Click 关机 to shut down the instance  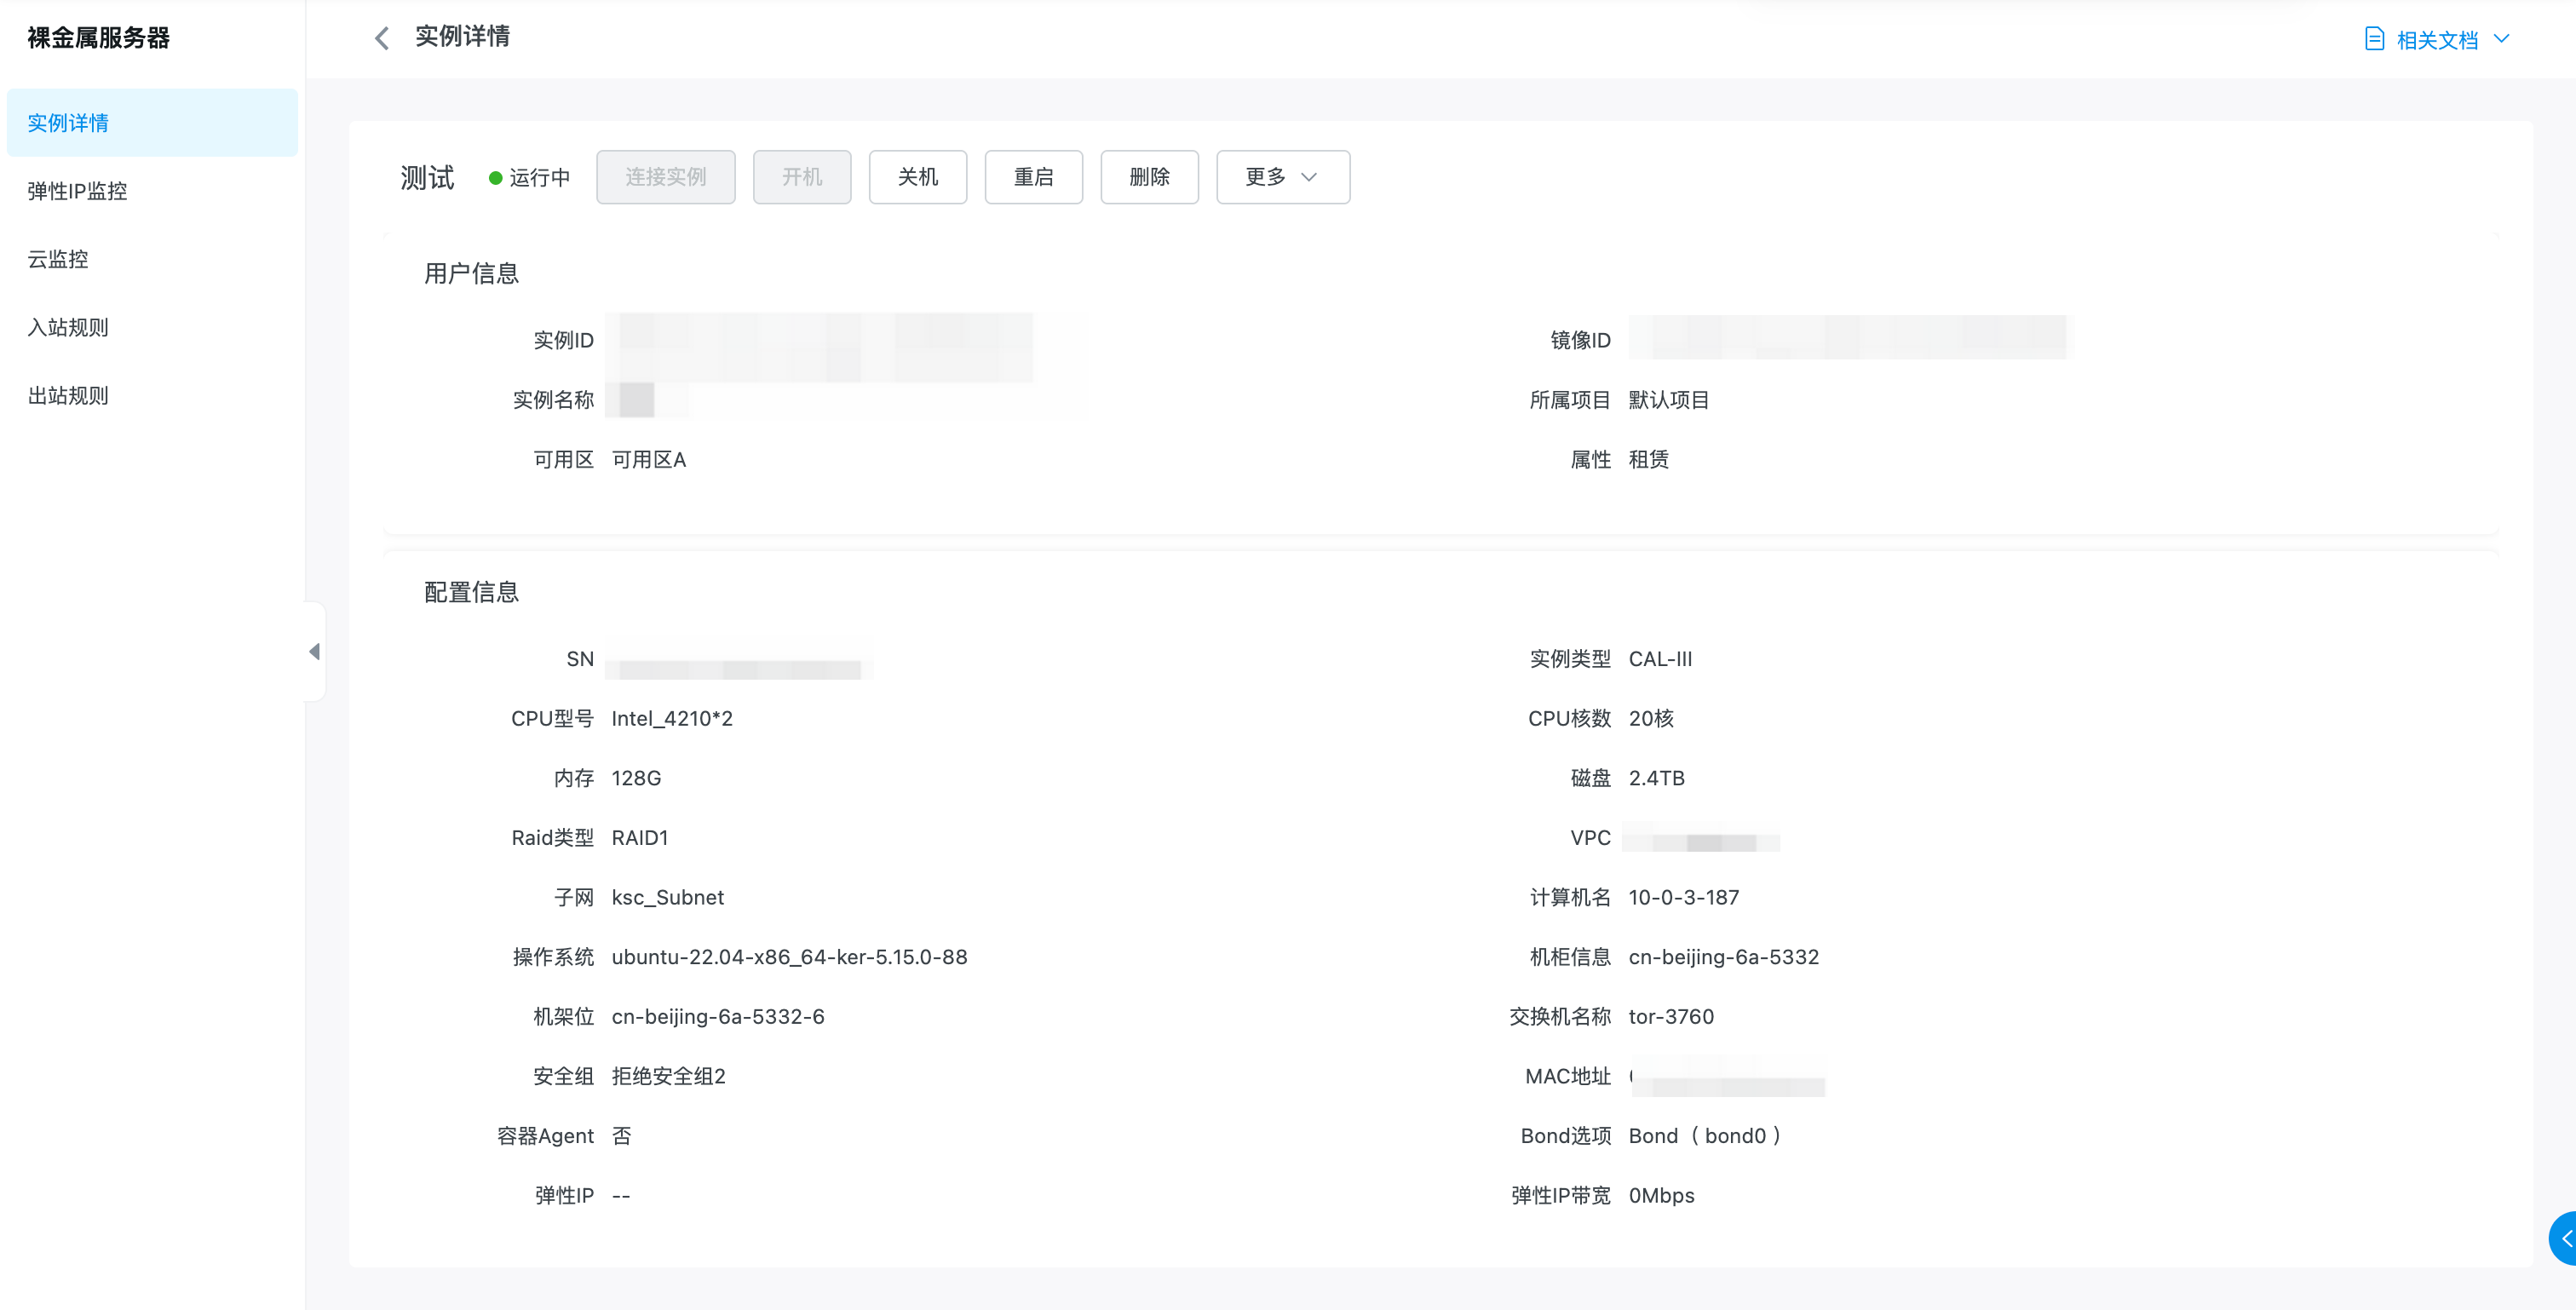pyautogui.click(x=917, y=177)
